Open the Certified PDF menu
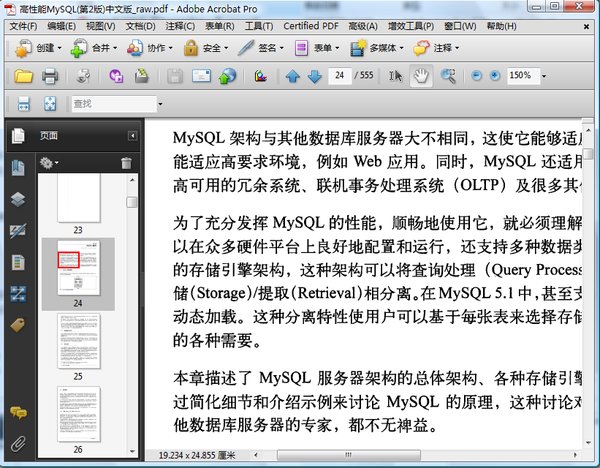The width and height of the screenshot is (600, 468). (x=311, y=26)
